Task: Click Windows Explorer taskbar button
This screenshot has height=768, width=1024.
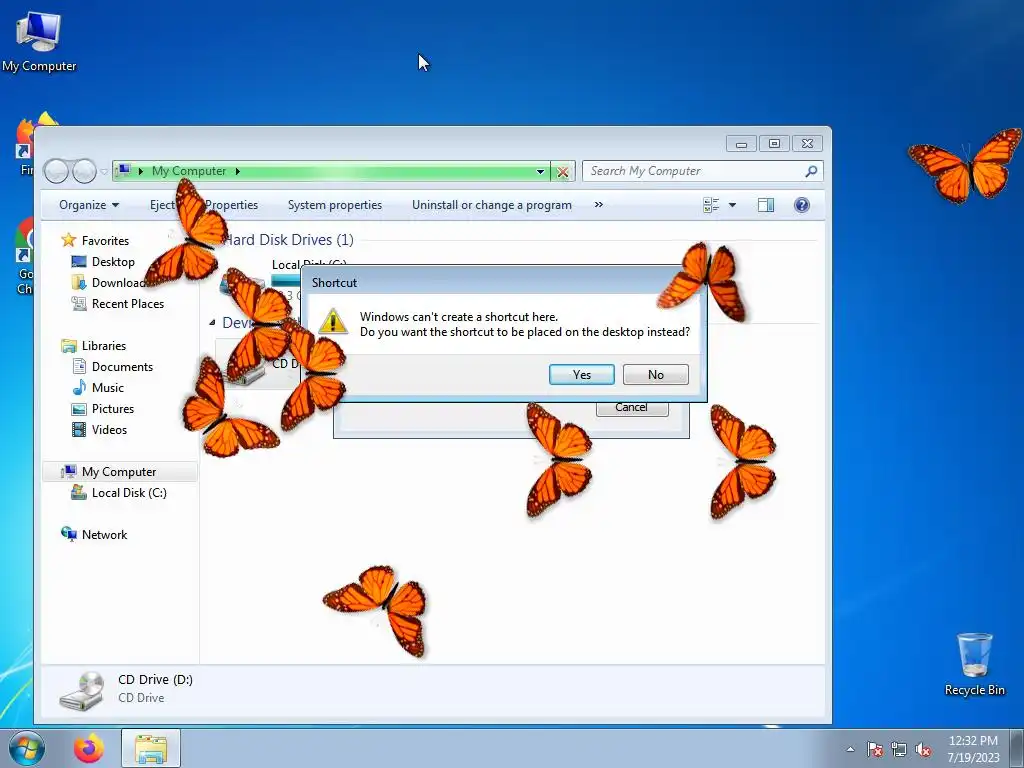Action: coord(151,748)
